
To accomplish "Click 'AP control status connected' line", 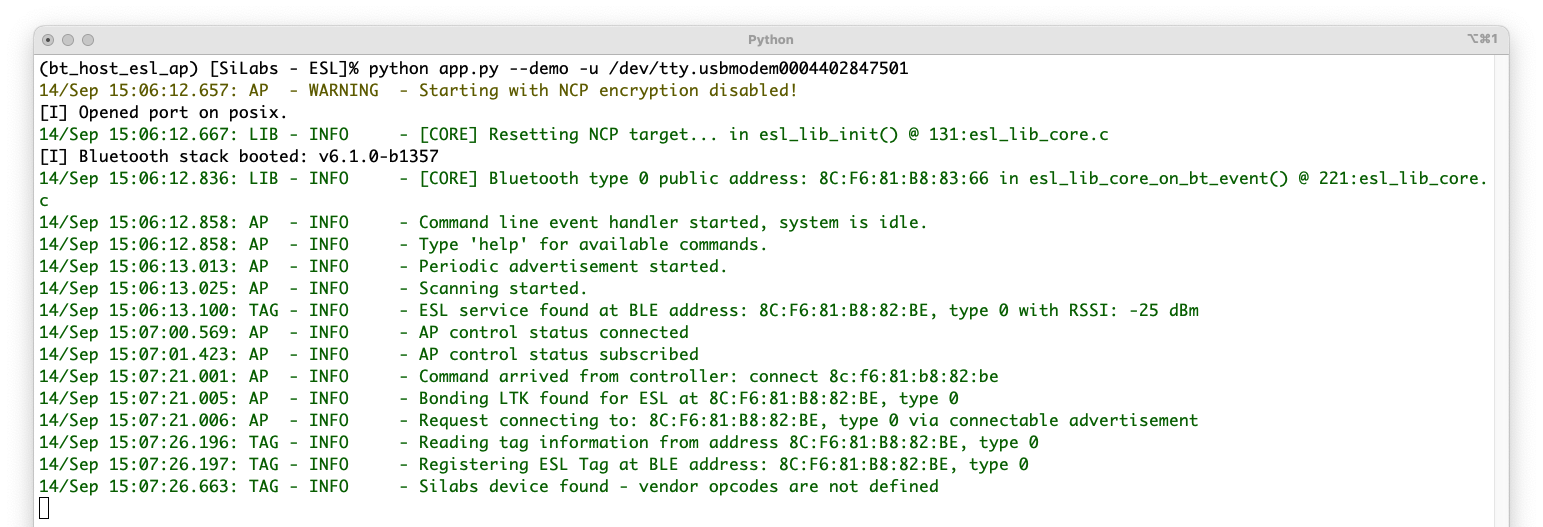I will [x=553, y=333].
